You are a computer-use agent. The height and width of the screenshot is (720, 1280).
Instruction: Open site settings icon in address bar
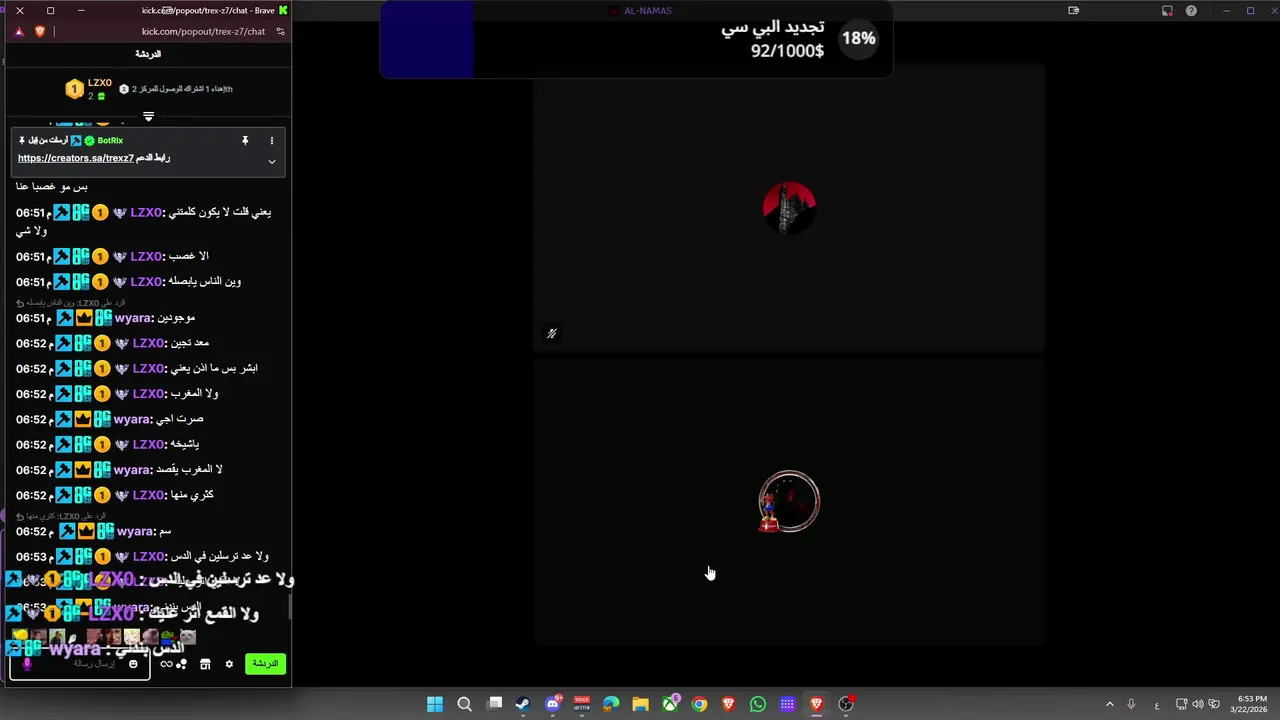tap(281, 31)
